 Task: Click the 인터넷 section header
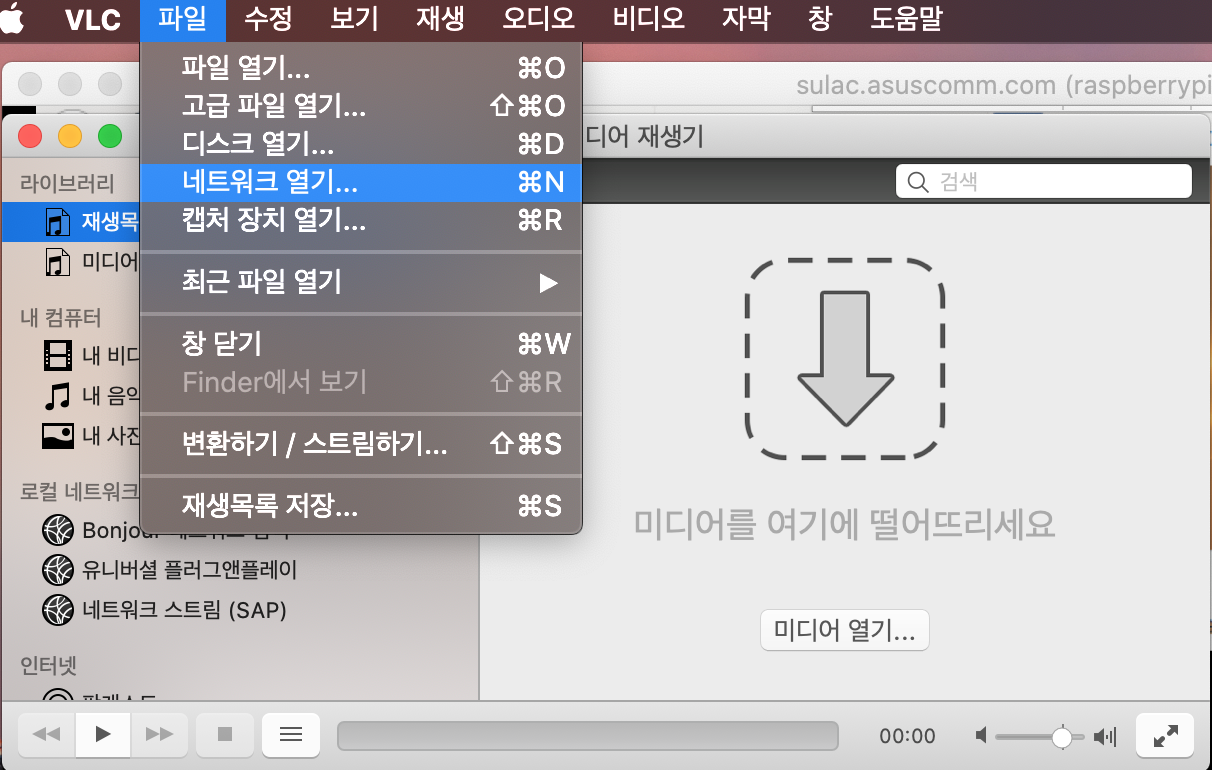(49, 665)
